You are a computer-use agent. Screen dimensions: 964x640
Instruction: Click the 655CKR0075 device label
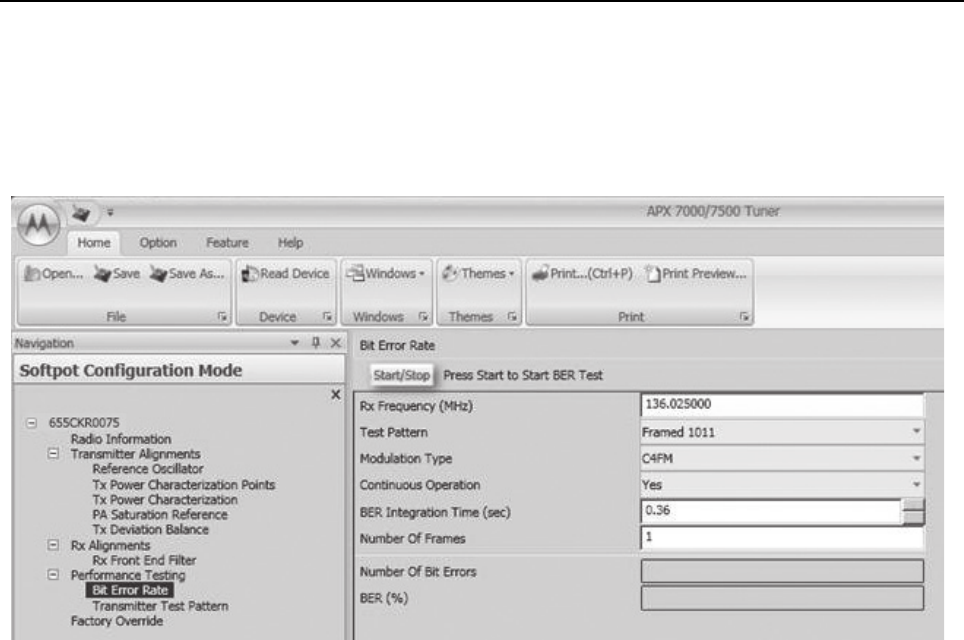(84, 423)
